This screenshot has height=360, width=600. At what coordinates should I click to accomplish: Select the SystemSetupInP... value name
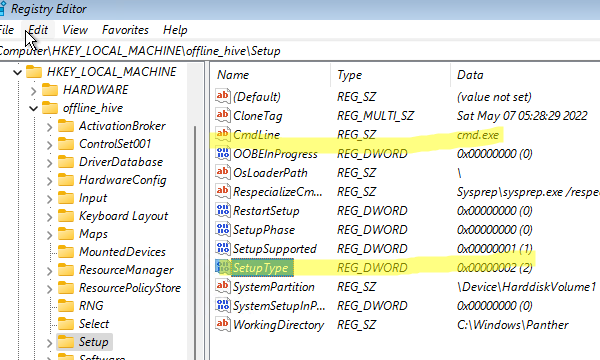tap(279, 306)
